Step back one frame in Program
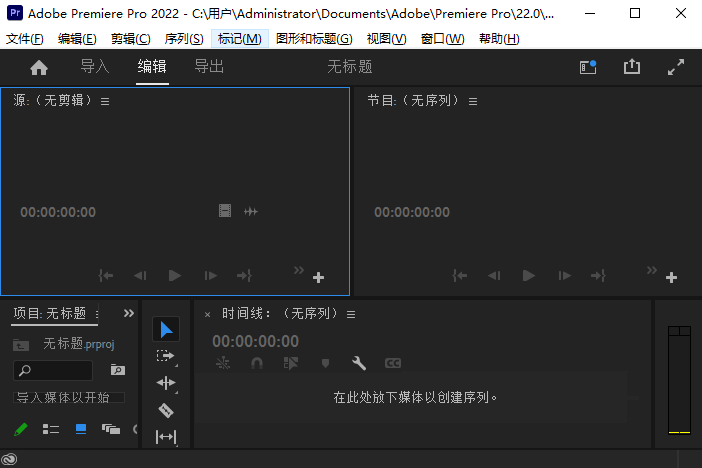This screenshot has width=702, height=468. (x=494, y=275)
